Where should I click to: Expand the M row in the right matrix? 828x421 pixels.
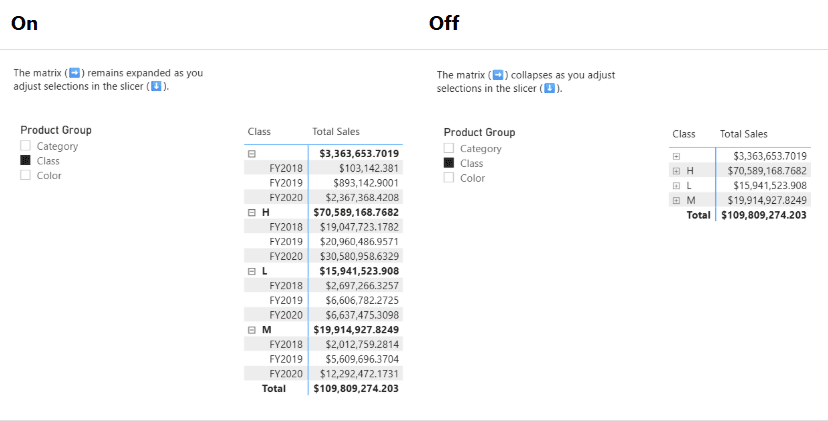(677, 201)
